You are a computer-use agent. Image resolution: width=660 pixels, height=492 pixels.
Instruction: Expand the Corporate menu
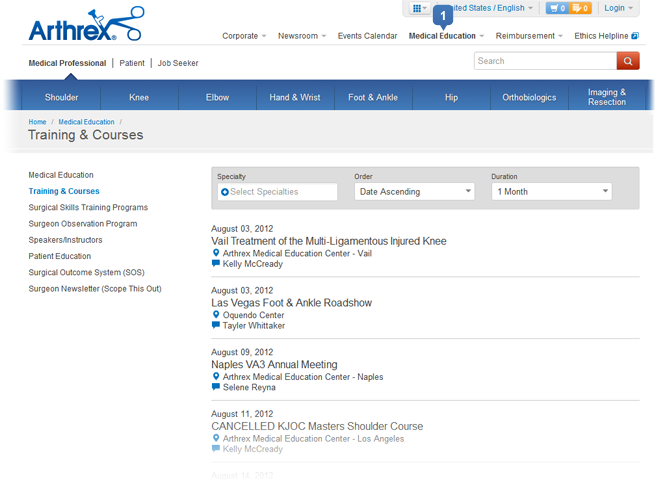[244, 36]
